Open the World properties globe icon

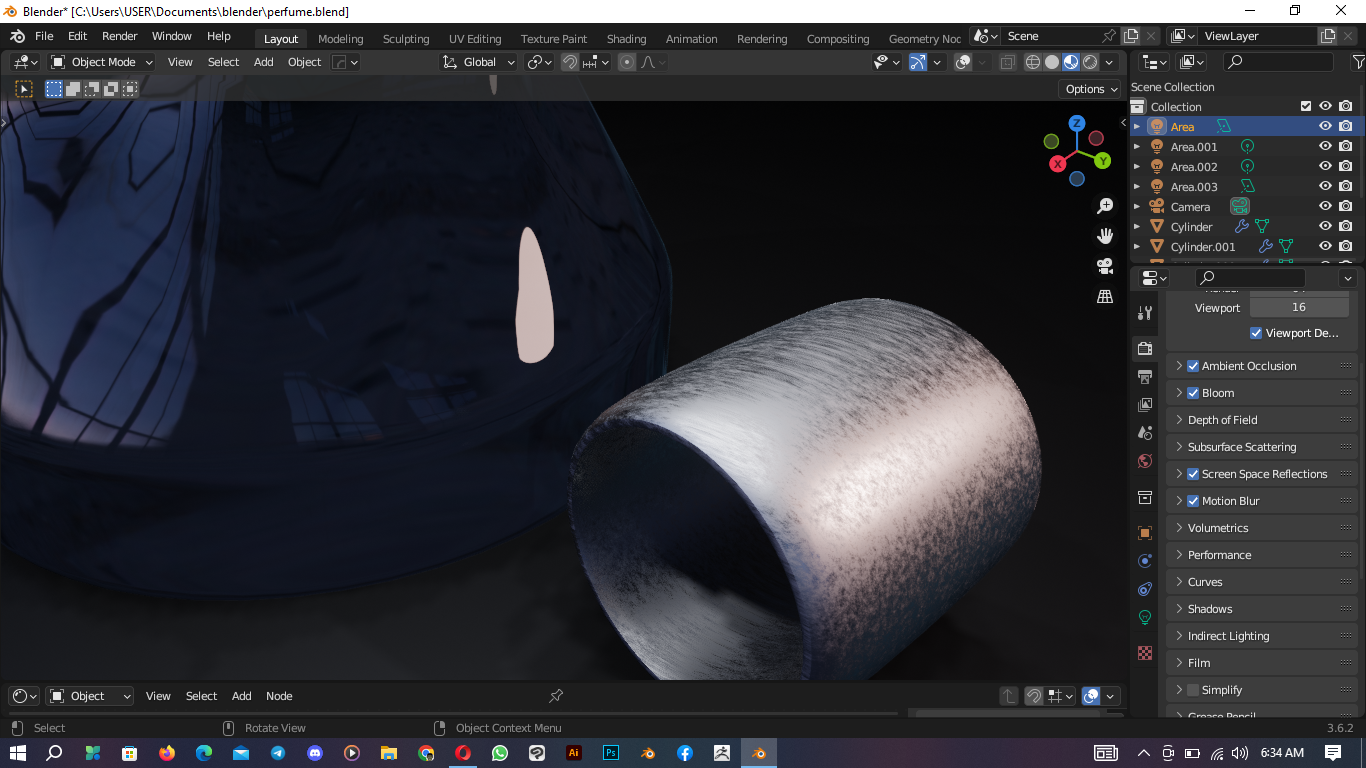point(1145,460)
